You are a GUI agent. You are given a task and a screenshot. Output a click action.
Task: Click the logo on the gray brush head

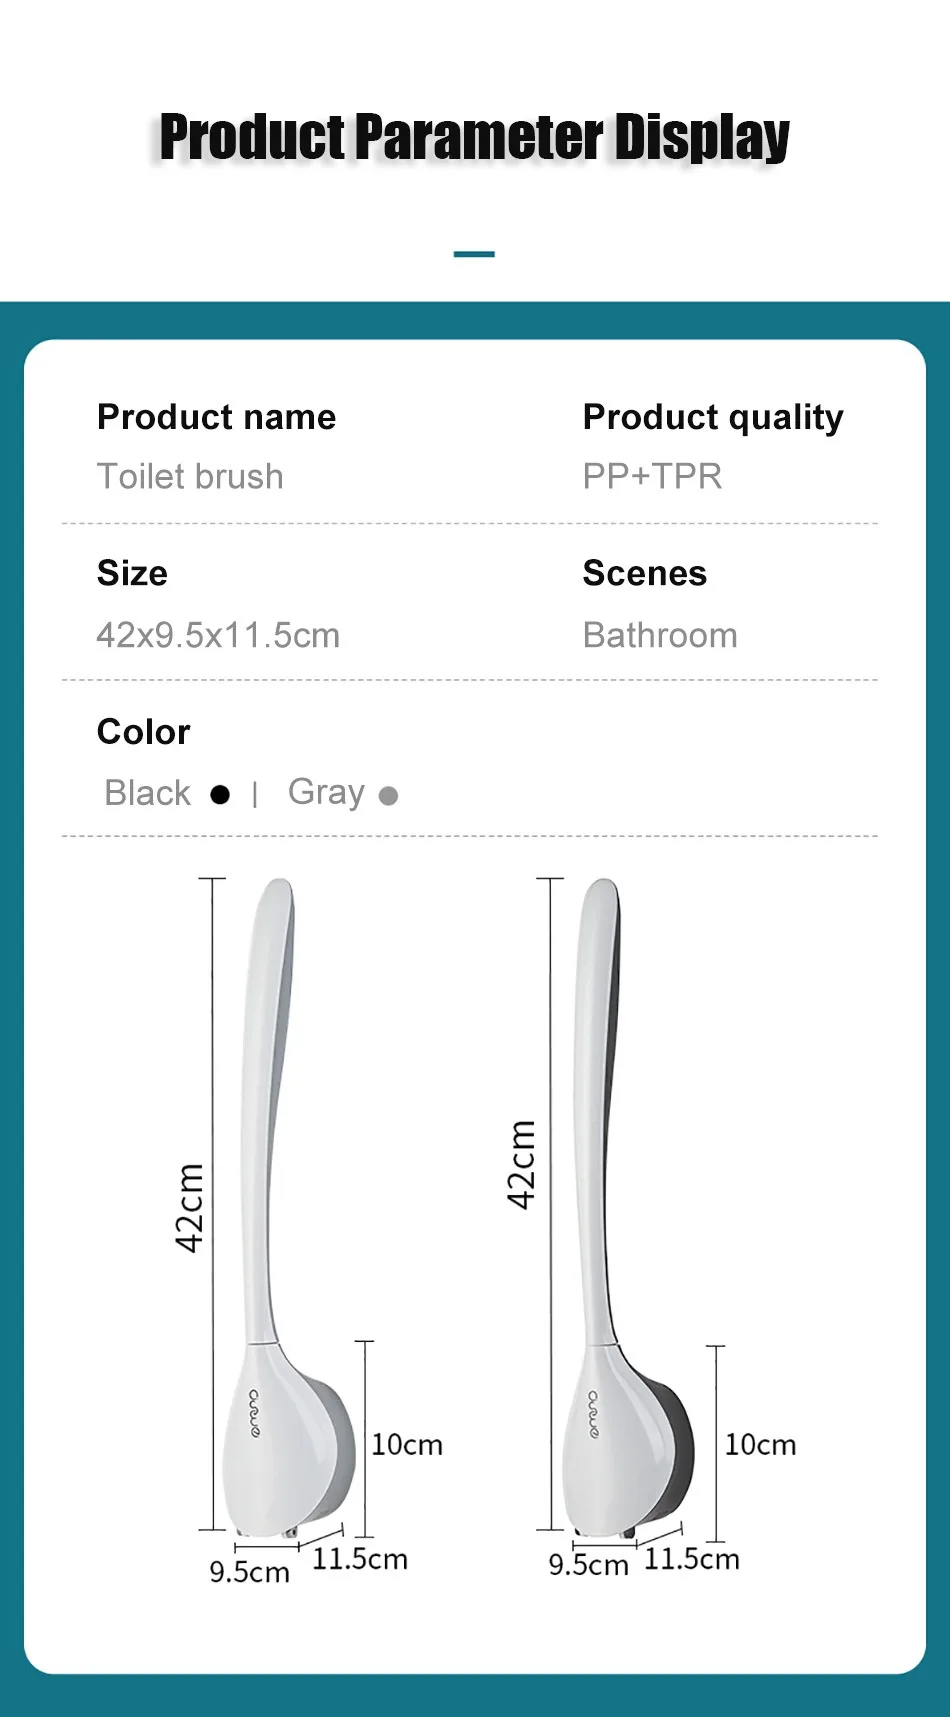[255, 1413]
